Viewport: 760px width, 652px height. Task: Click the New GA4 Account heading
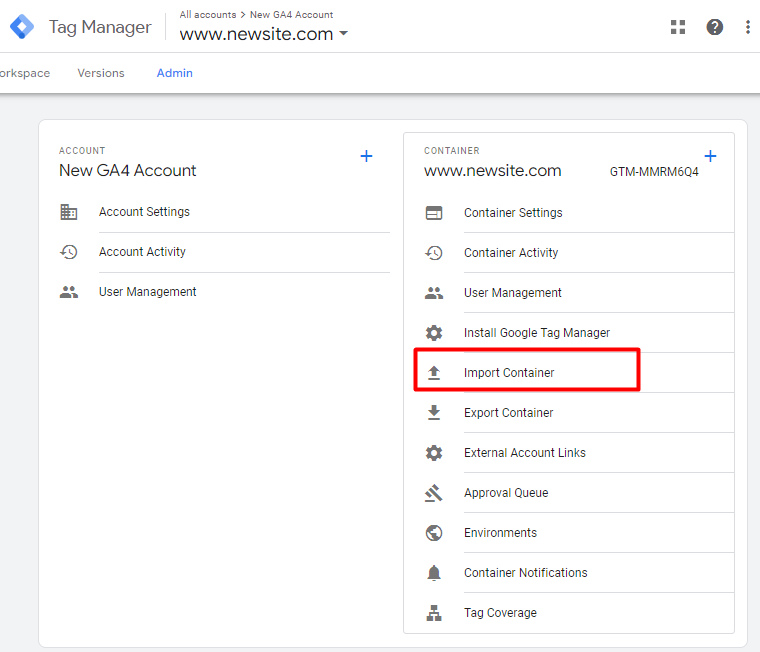point(127,171)
